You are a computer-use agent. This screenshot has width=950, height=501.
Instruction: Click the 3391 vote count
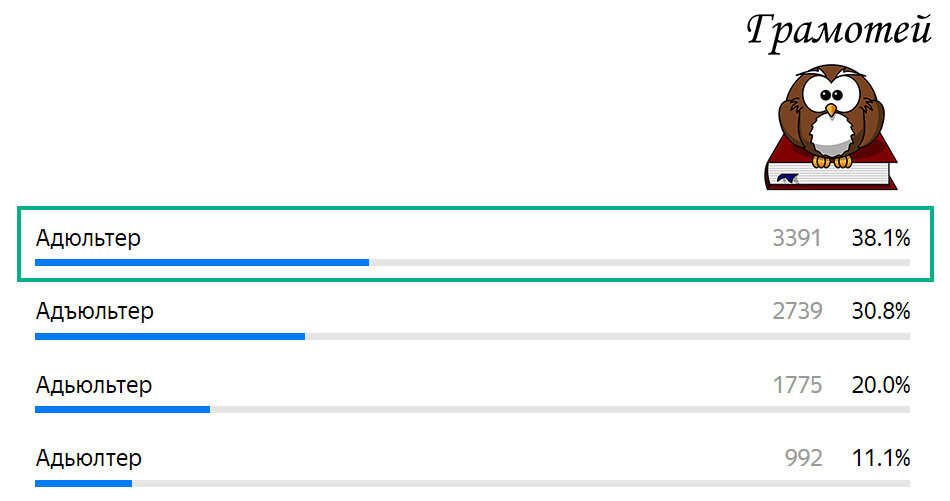click(796, 238)
